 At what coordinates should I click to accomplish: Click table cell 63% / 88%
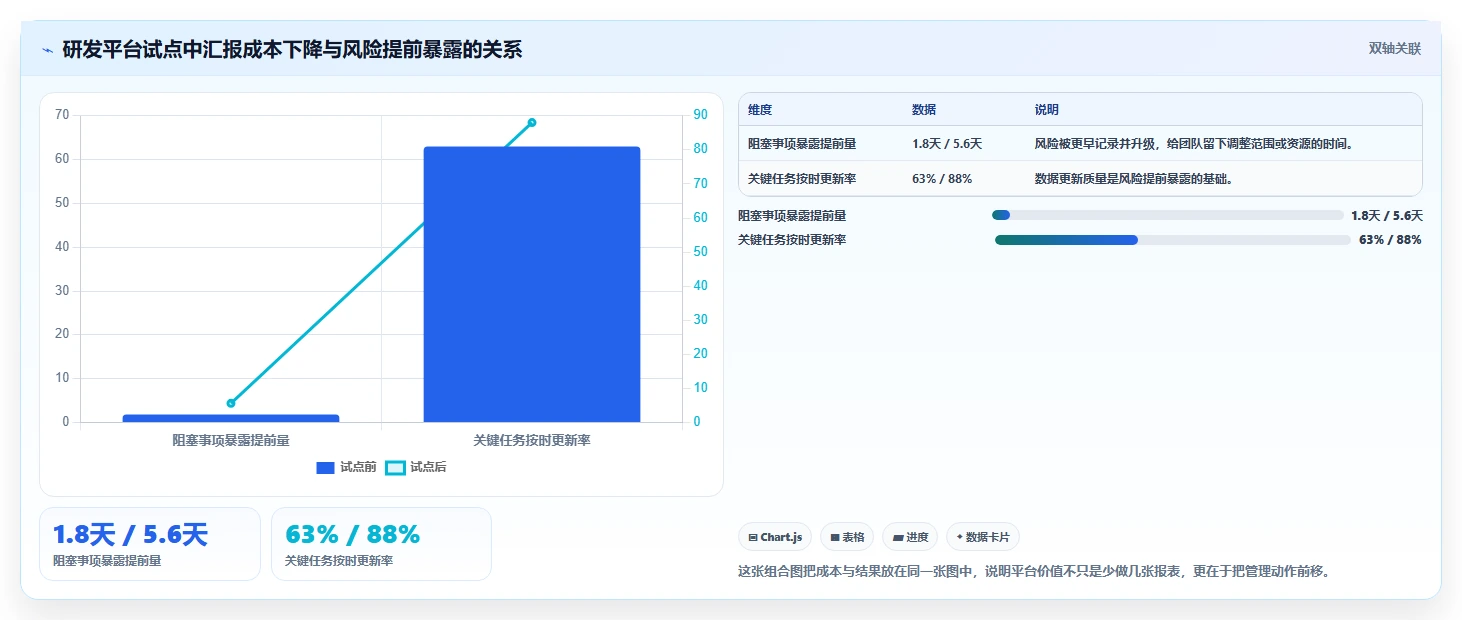coord(942,179)
